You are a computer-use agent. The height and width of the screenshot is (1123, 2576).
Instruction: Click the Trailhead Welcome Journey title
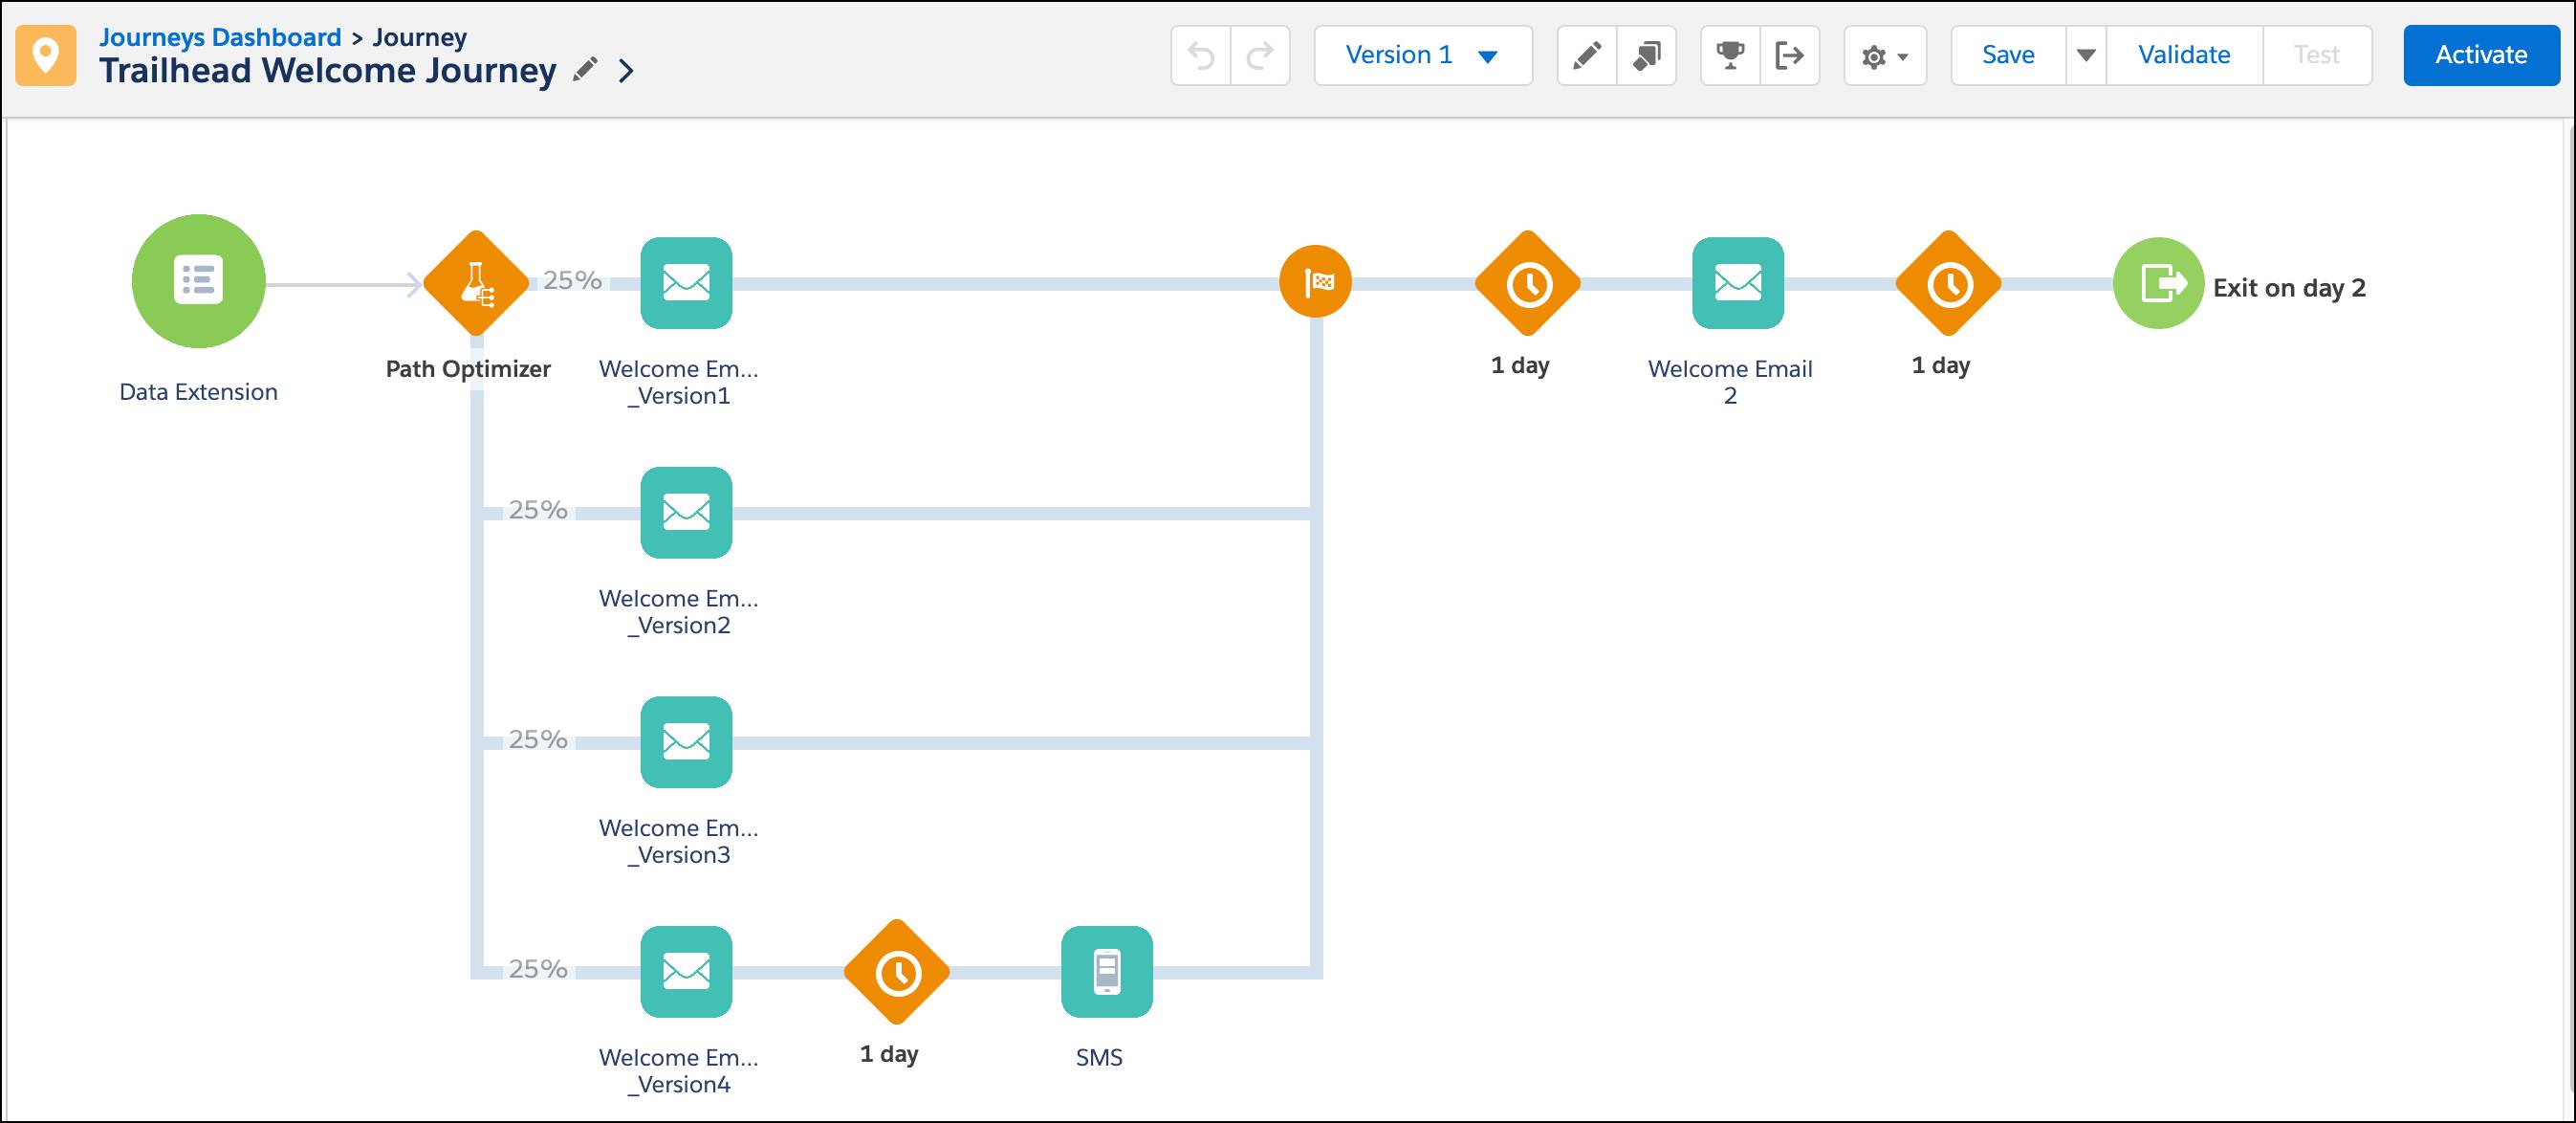click(328, 71)
